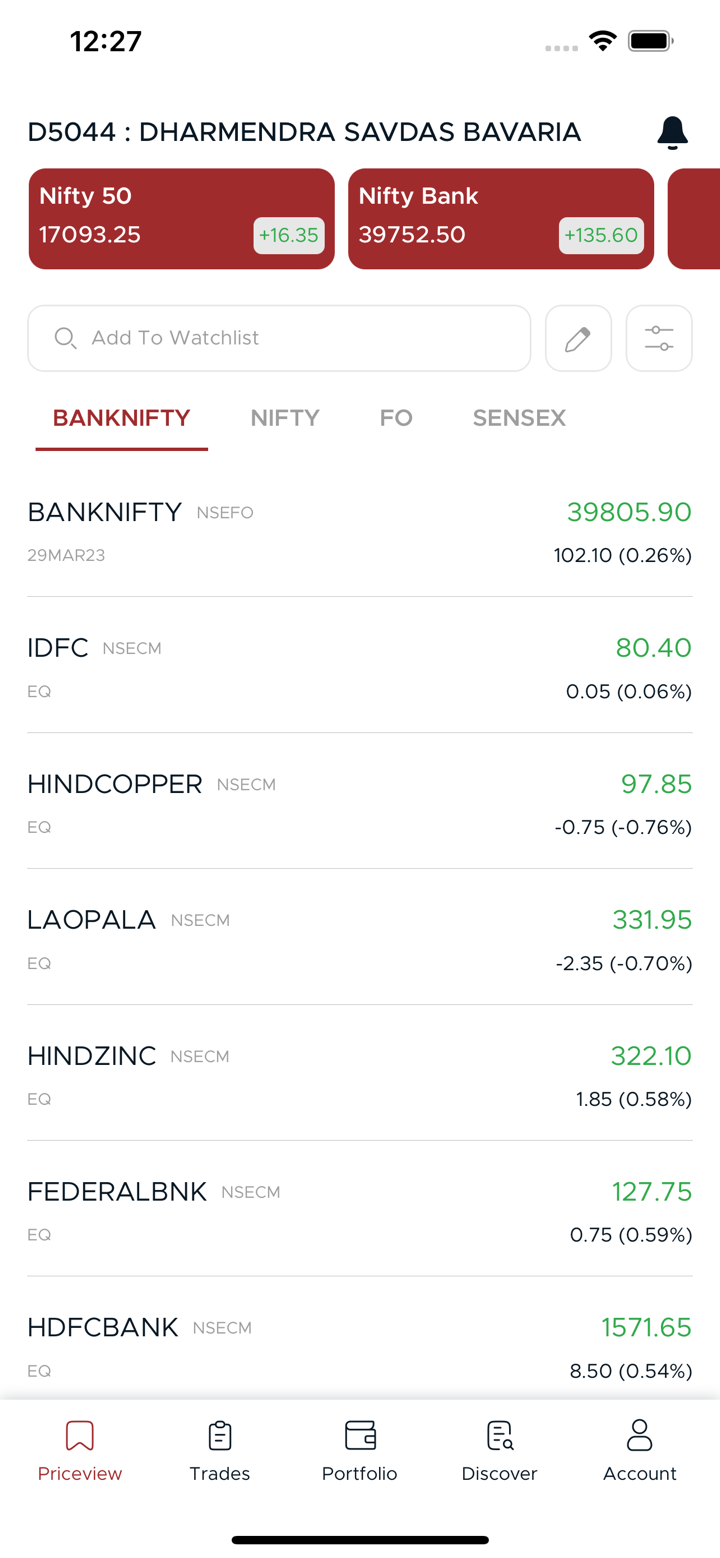
Task: Tap the FEDERALBNK stock row
Action: 359,1210
